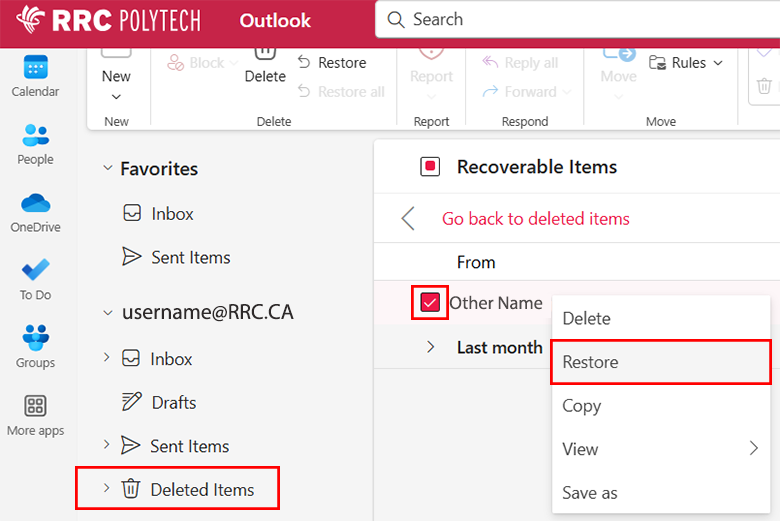Click Go back to deleted items link

536,219
